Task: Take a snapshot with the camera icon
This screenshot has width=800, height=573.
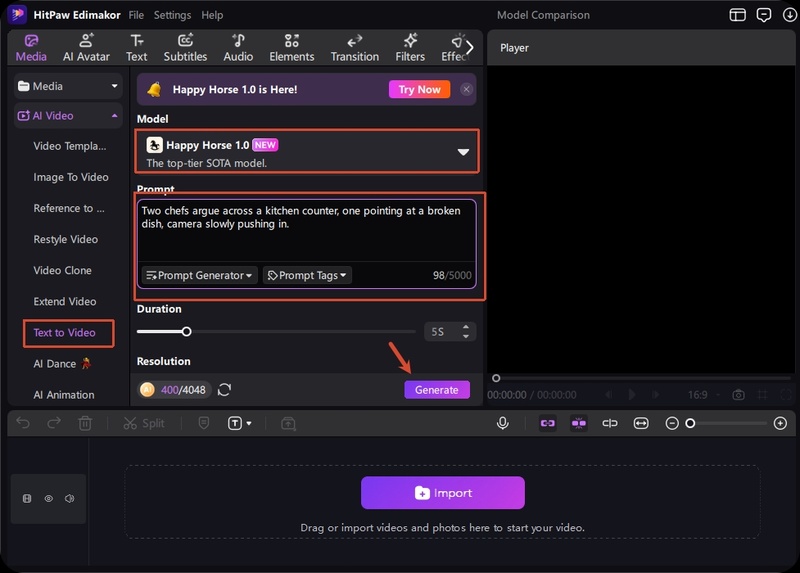Action: click(x=738, y=395)
